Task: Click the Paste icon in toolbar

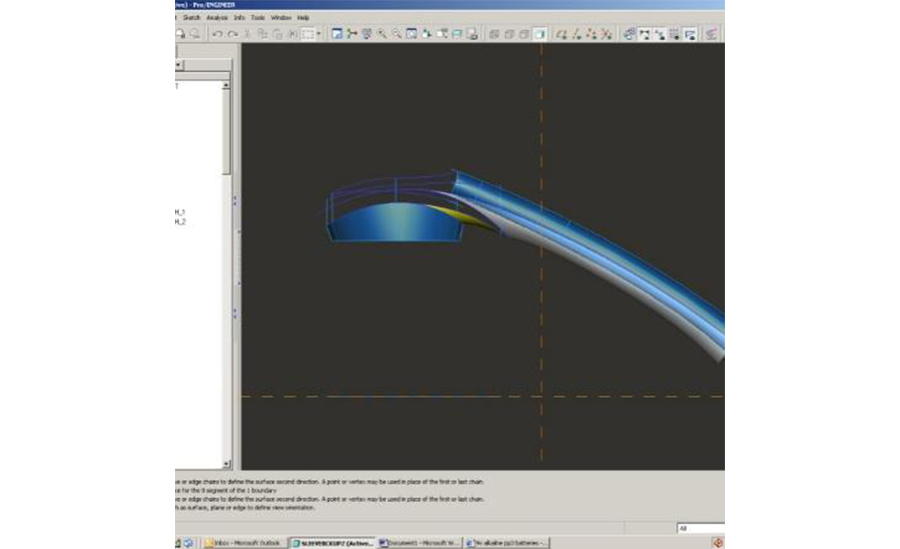Action: click(278, 34)
